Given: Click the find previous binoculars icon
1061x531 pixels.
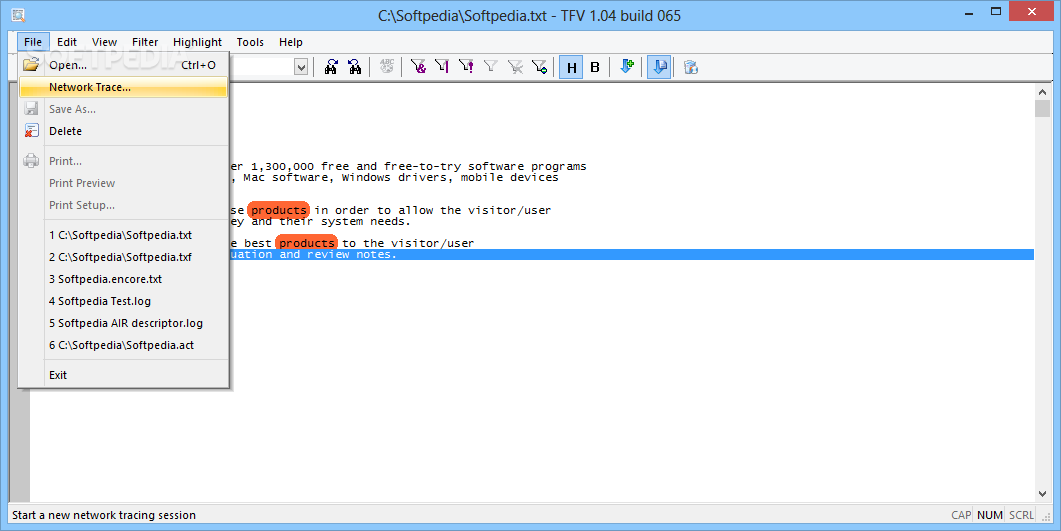Looking at the screenshot, I should click(355, 67).
